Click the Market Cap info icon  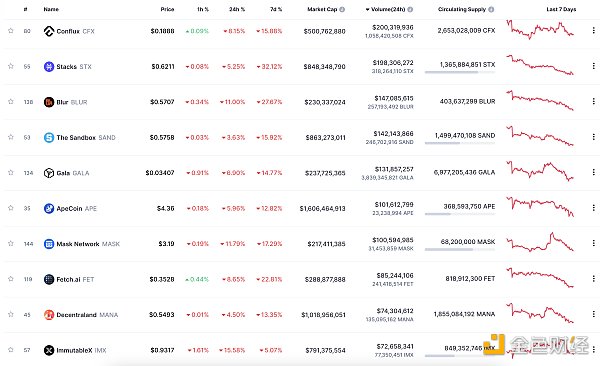click(342, 9)
